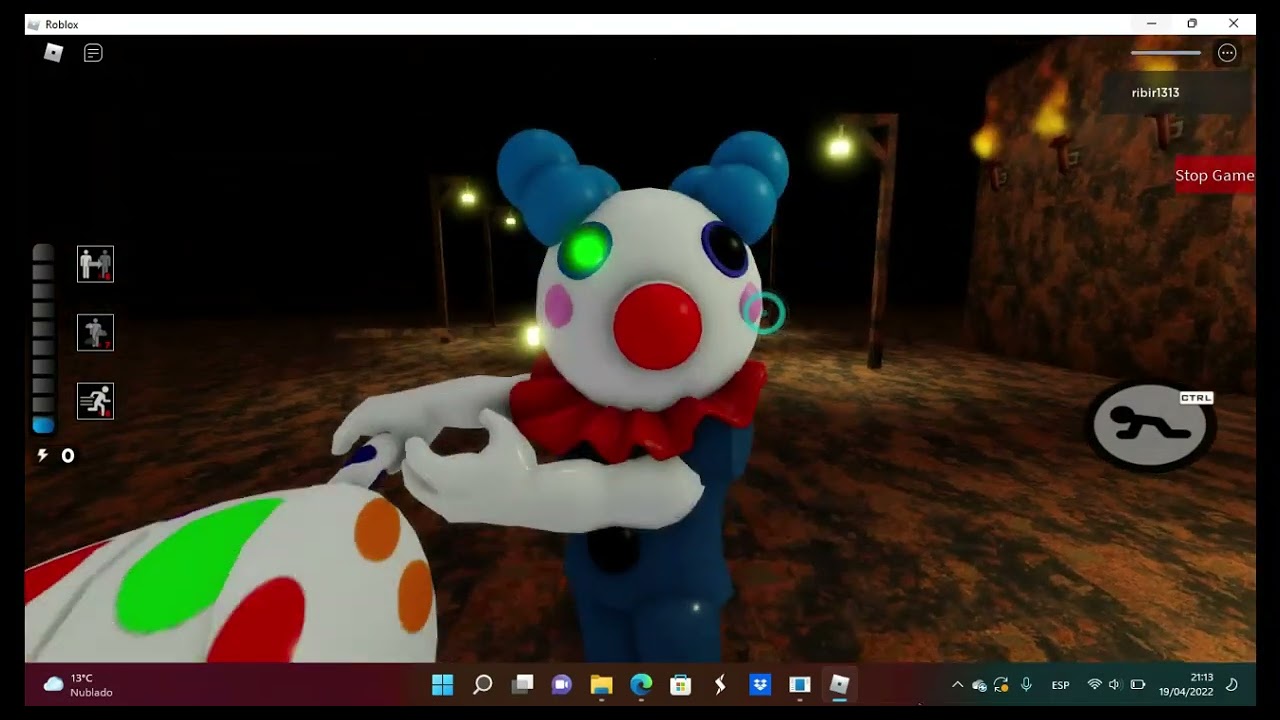Open the three-dots more options button
This screenshot has width=1280, height=720.
point(1227,53)
